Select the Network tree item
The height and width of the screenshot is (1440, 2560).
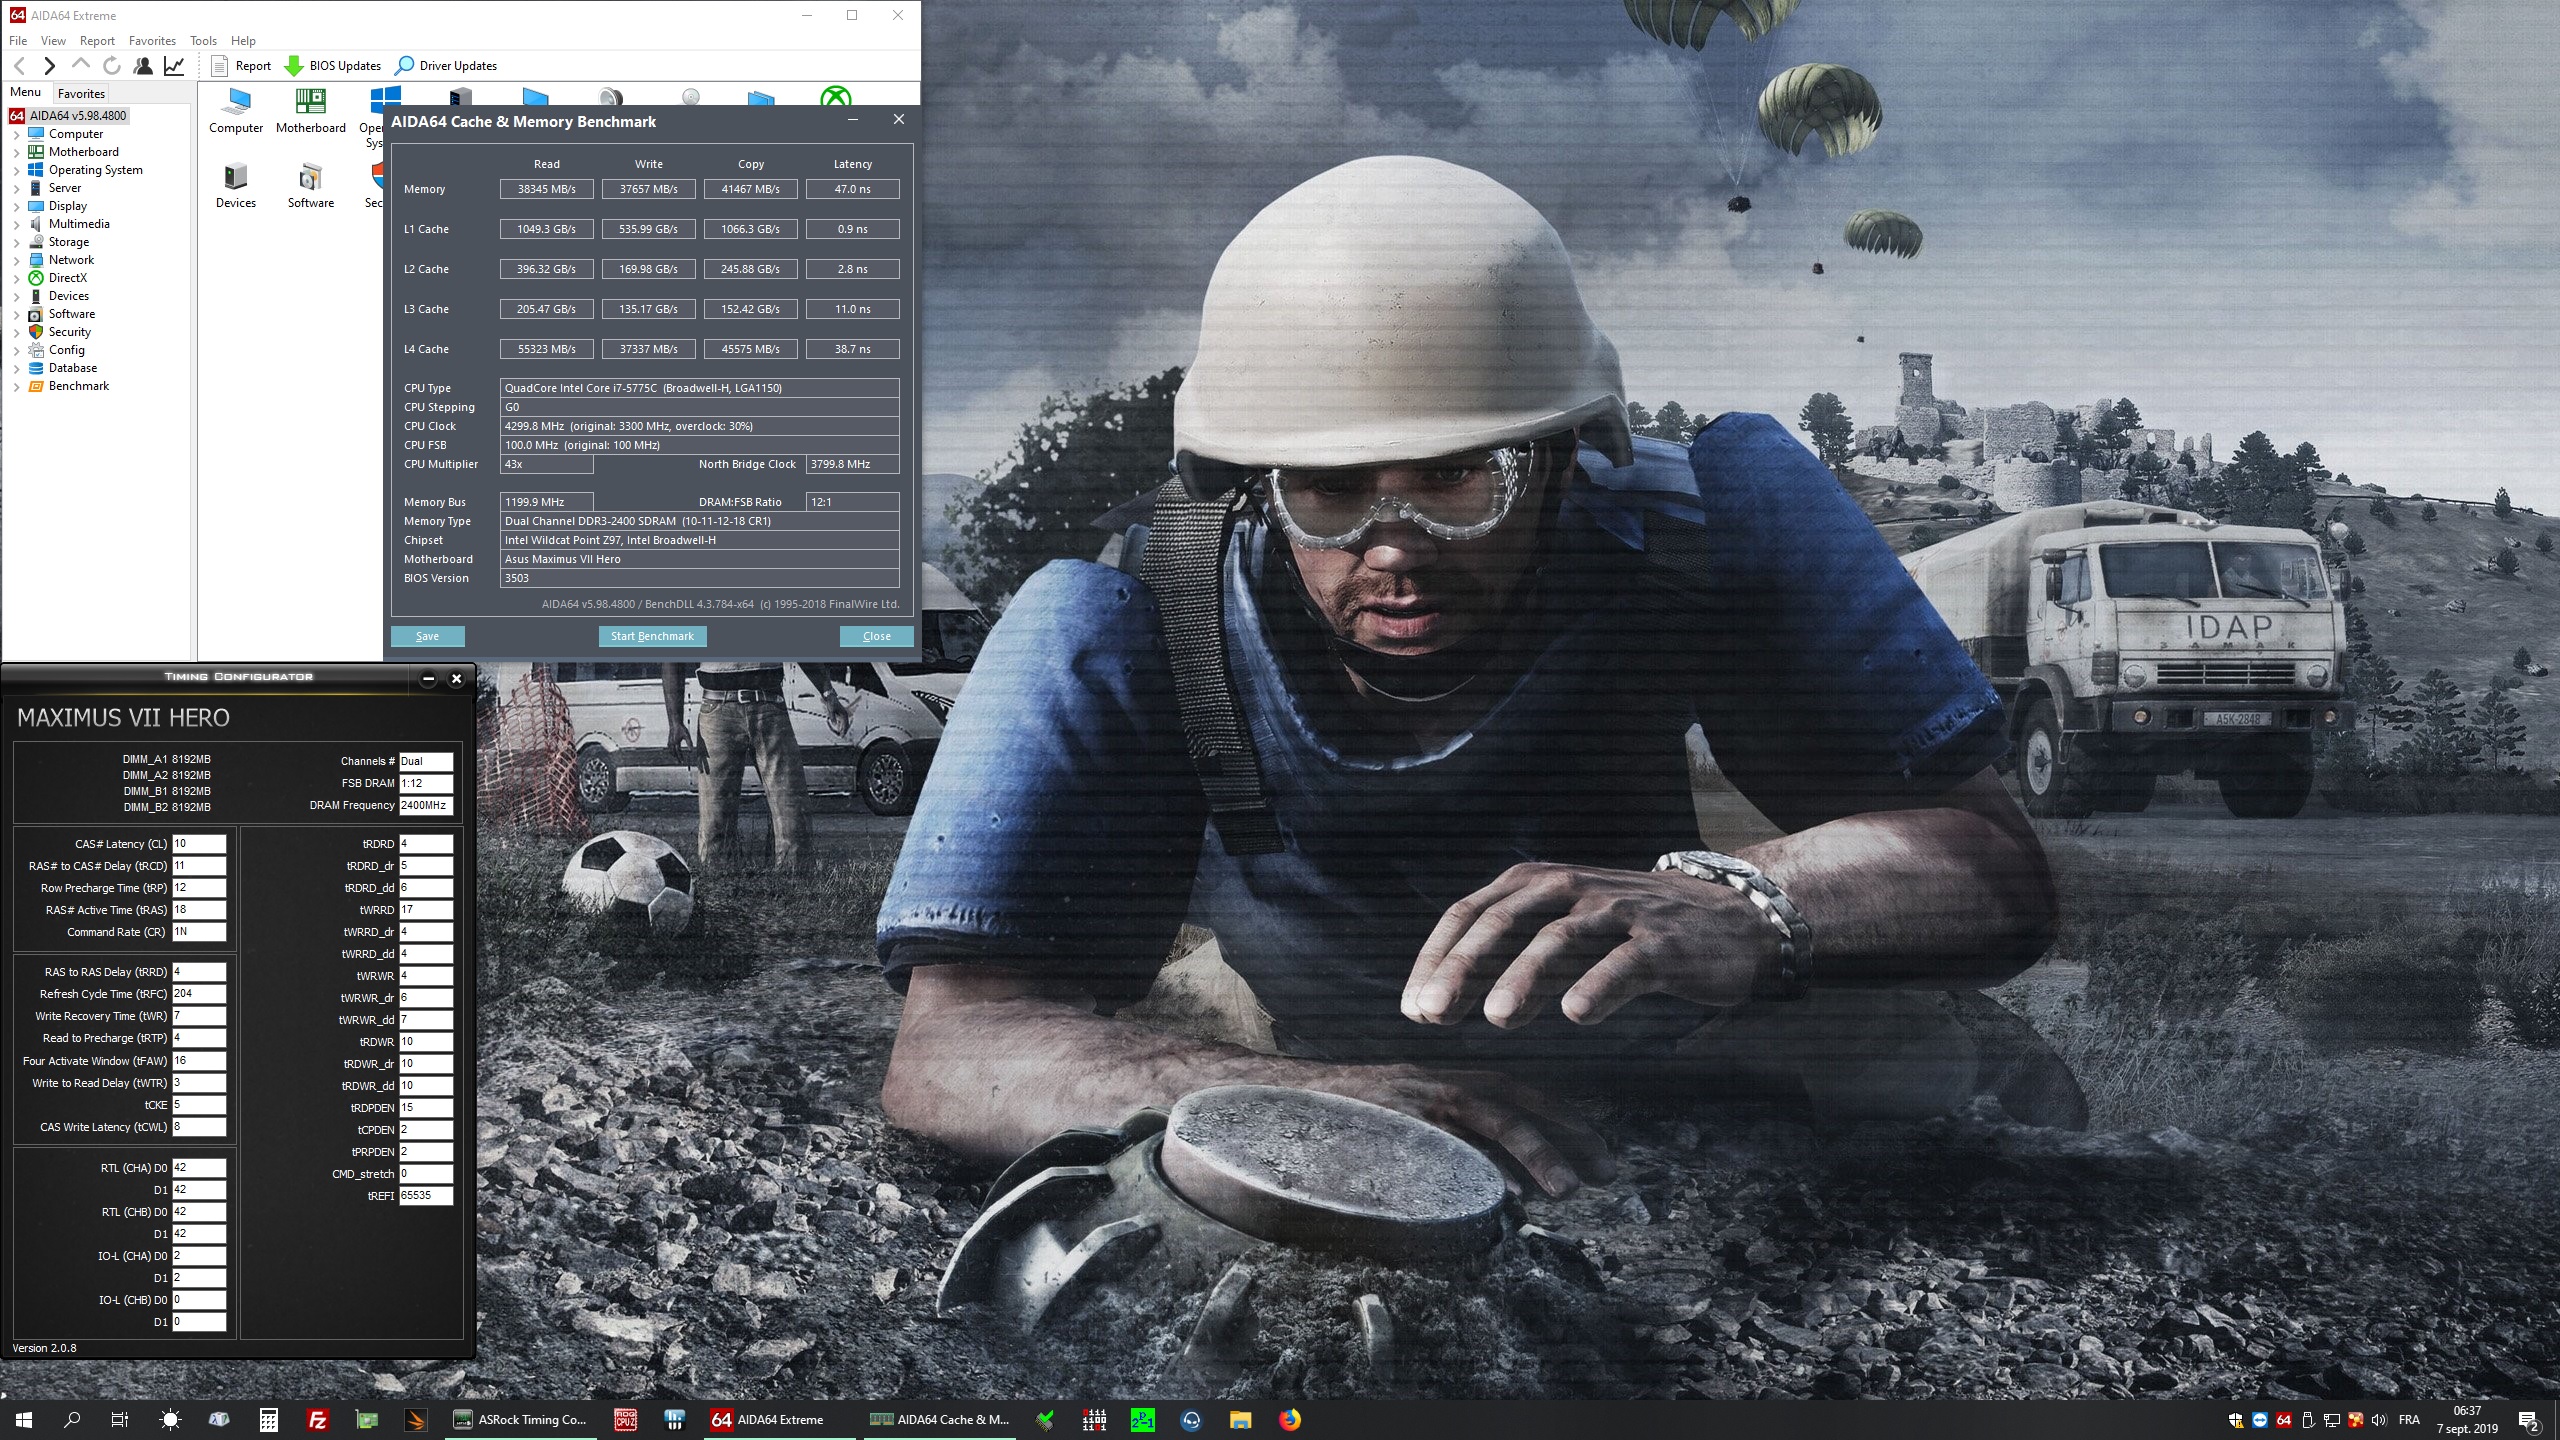71,260
